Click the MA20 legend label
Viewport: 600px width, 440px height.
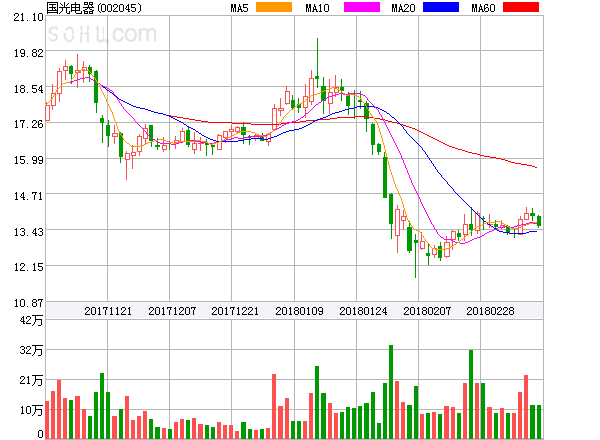point(403,8)
